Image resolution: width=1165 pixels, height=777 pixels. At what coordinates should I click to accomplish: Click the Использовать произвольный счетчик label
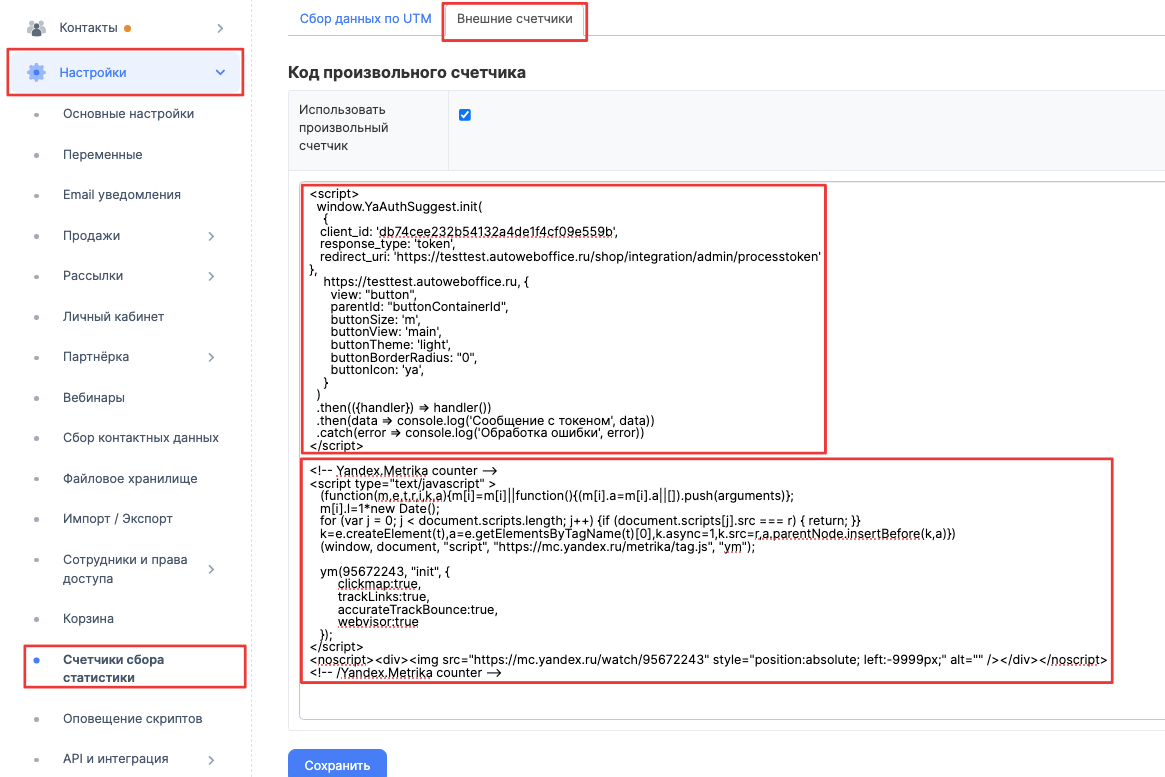[343, 127]
